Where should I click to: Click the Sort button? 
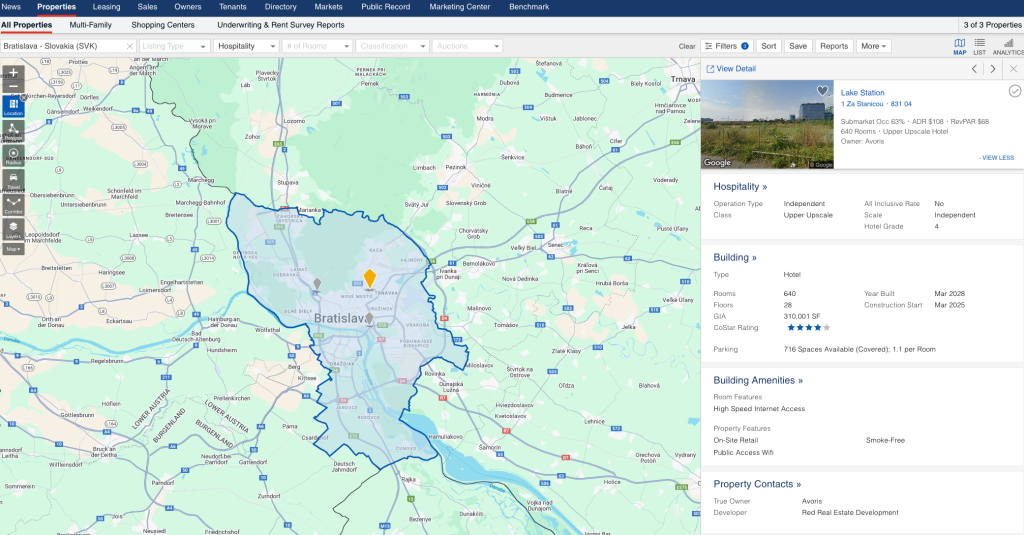point(769,46)
